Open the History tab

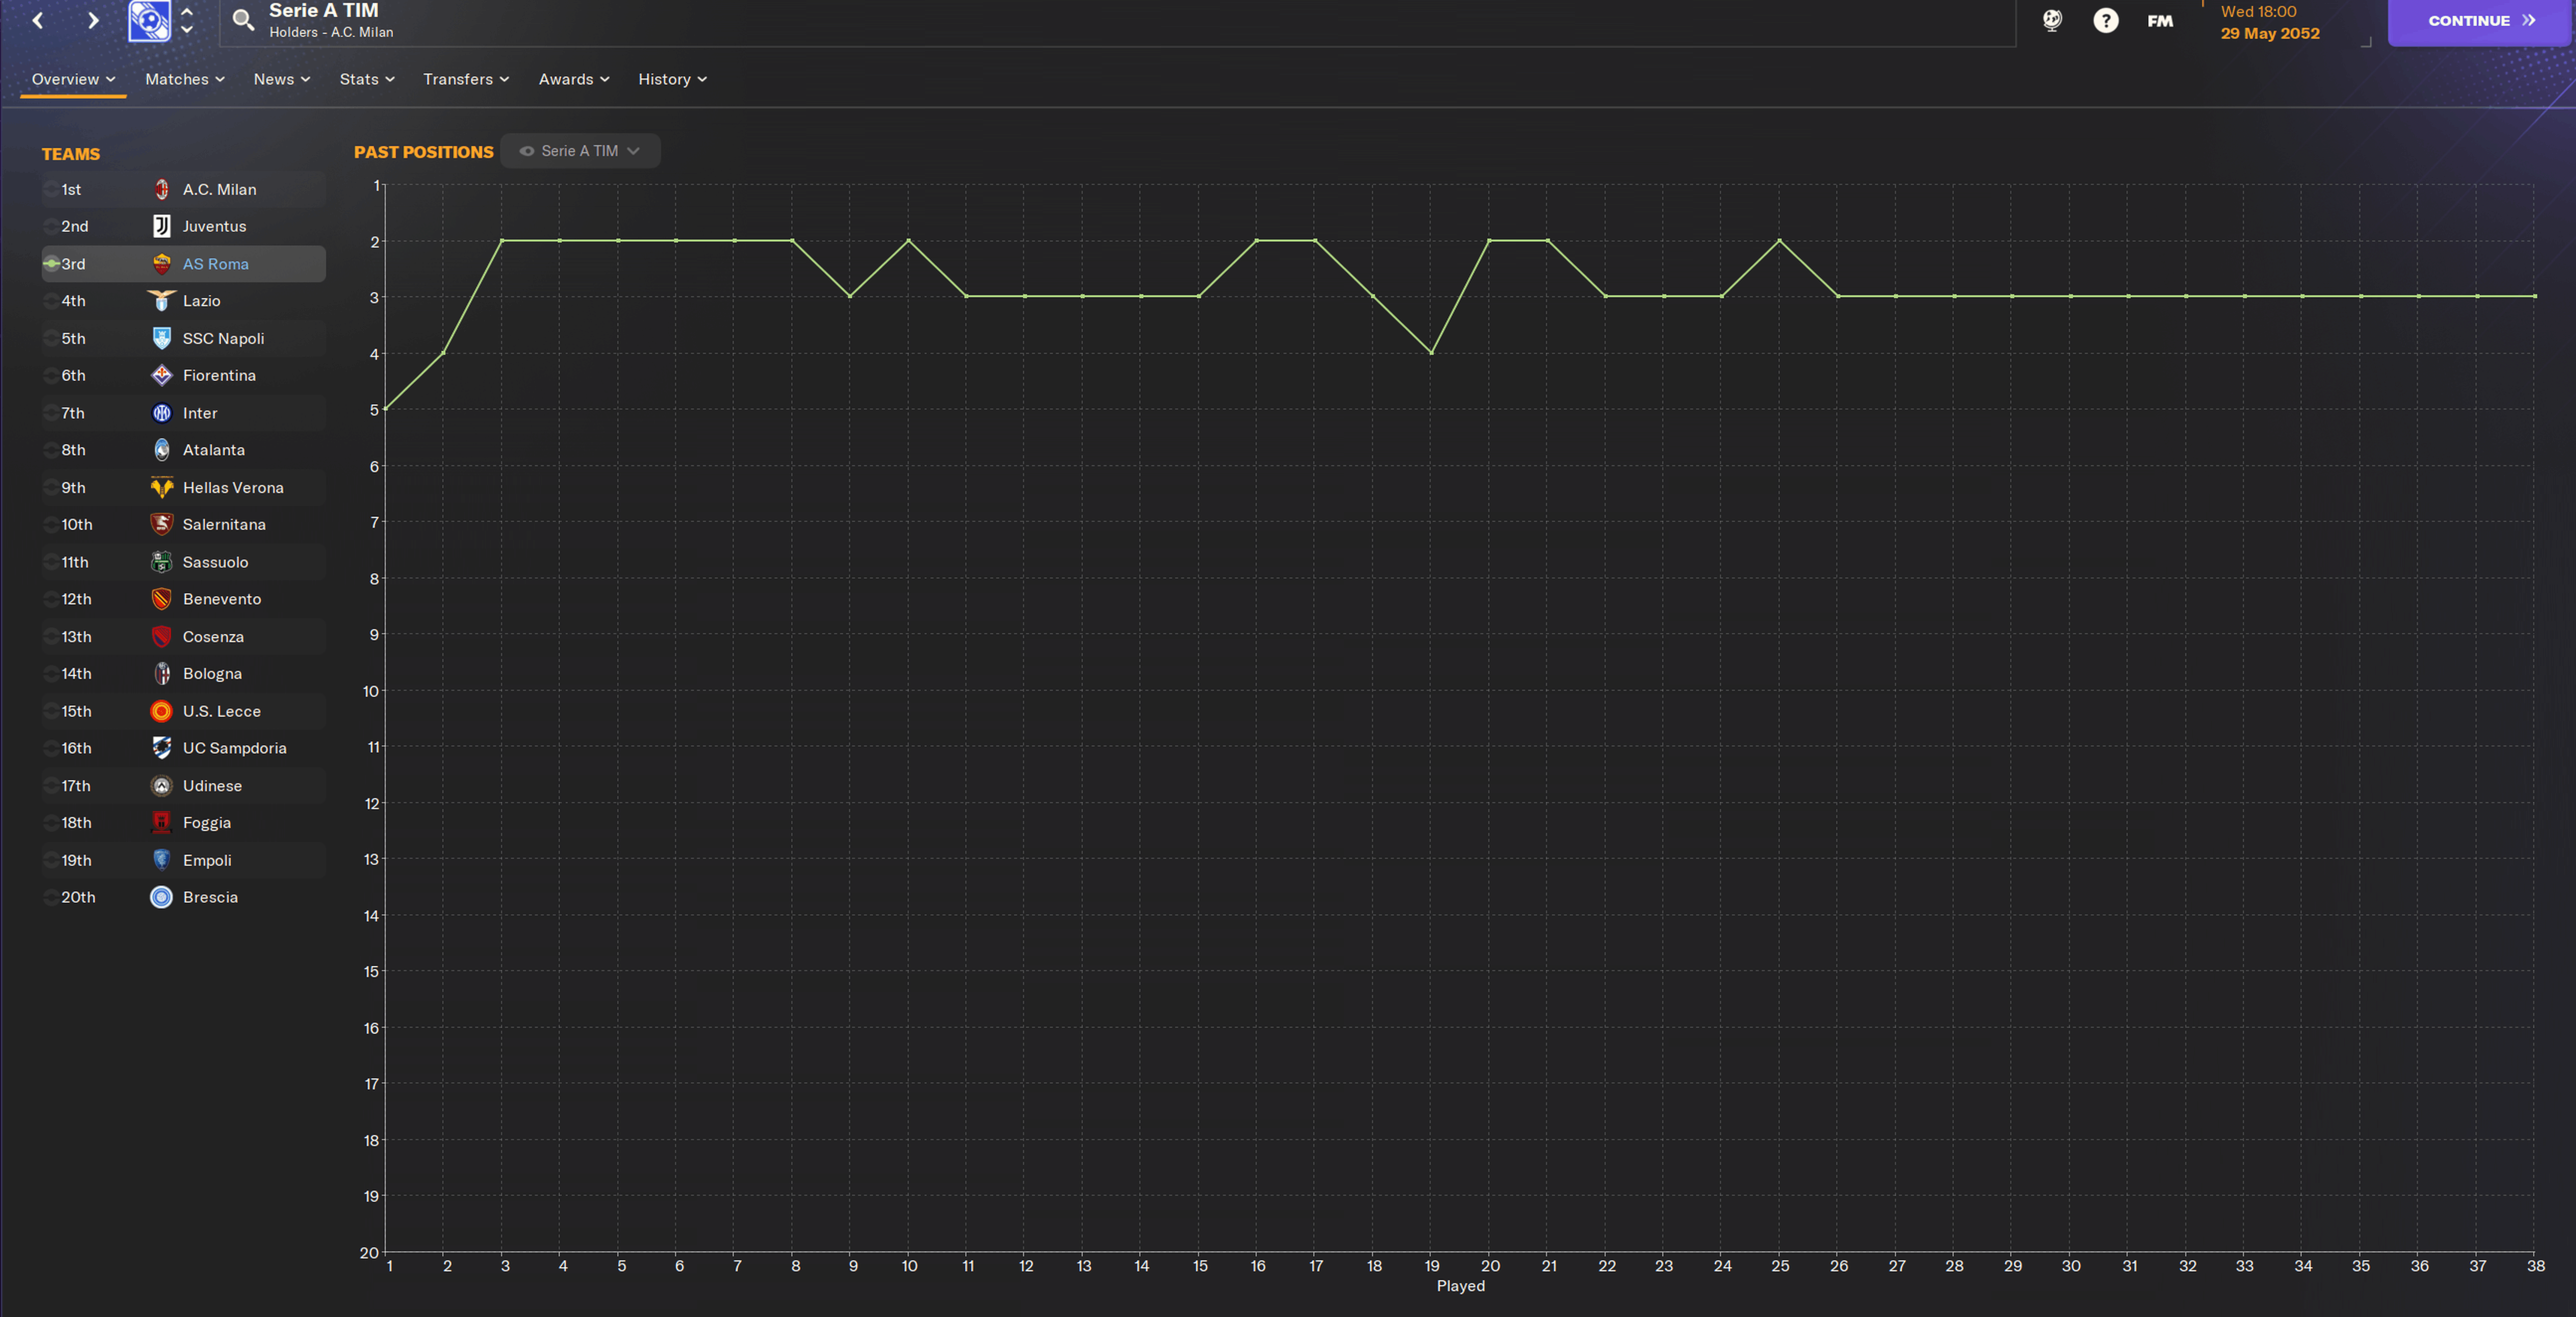click(x=672, y=79)
